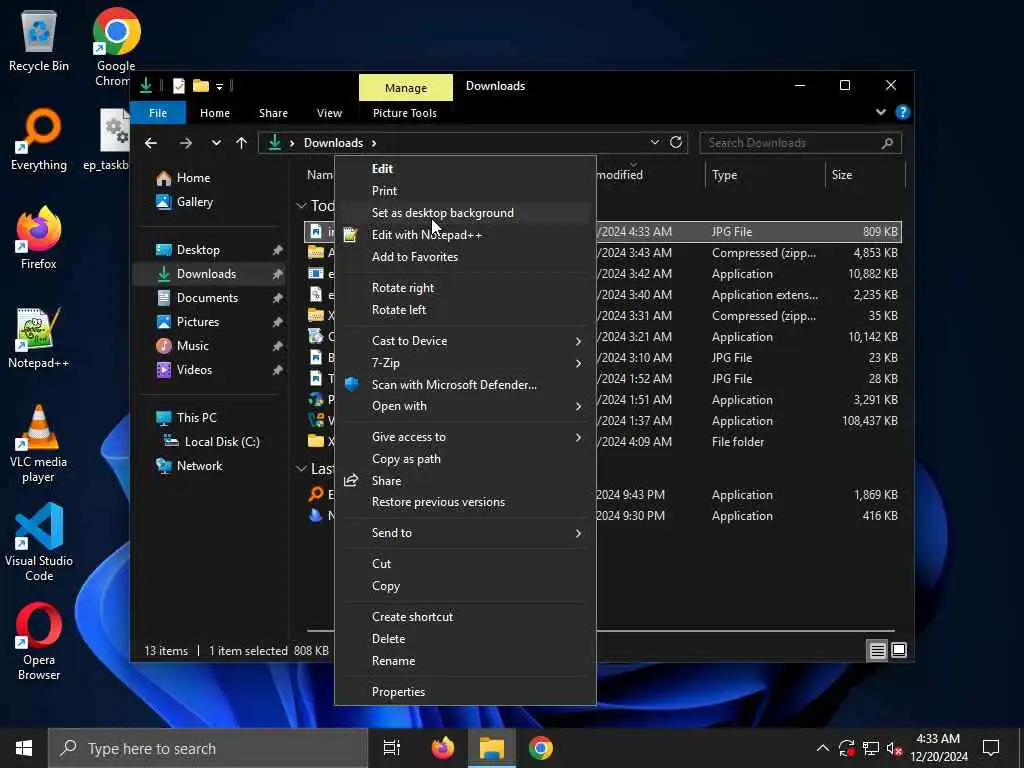Show hidden system tray icons
Viewport: 1024px width, 768px height.
(x=823, y=748)
